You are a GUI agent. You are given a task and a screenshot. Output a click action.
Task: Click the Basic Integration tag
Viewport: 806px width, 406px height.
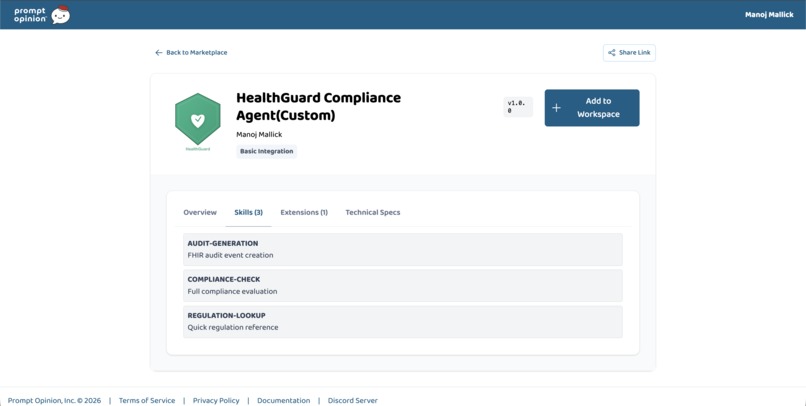point(266,151)
